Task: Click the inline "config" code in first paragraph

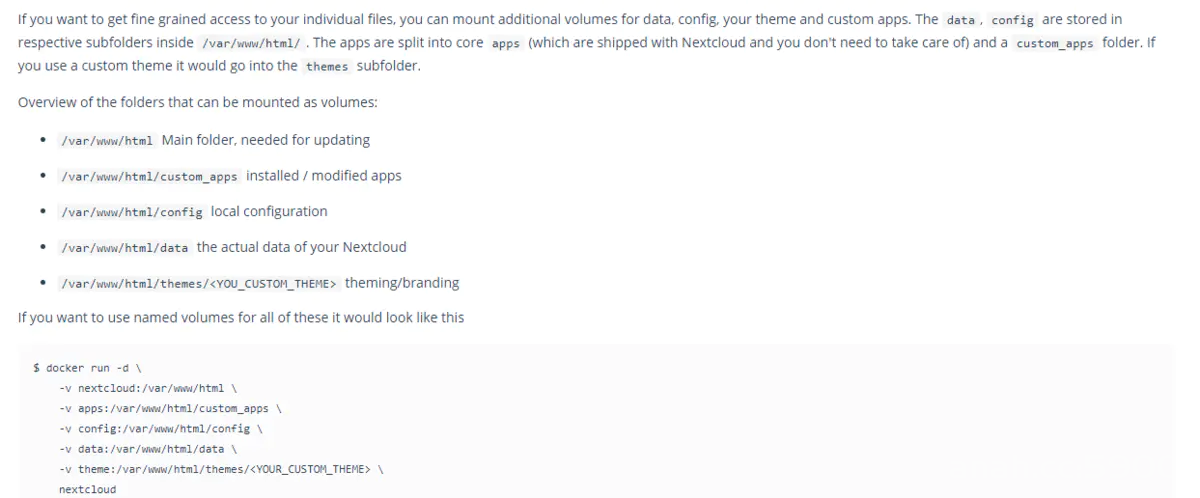Action: [1012, 19]
